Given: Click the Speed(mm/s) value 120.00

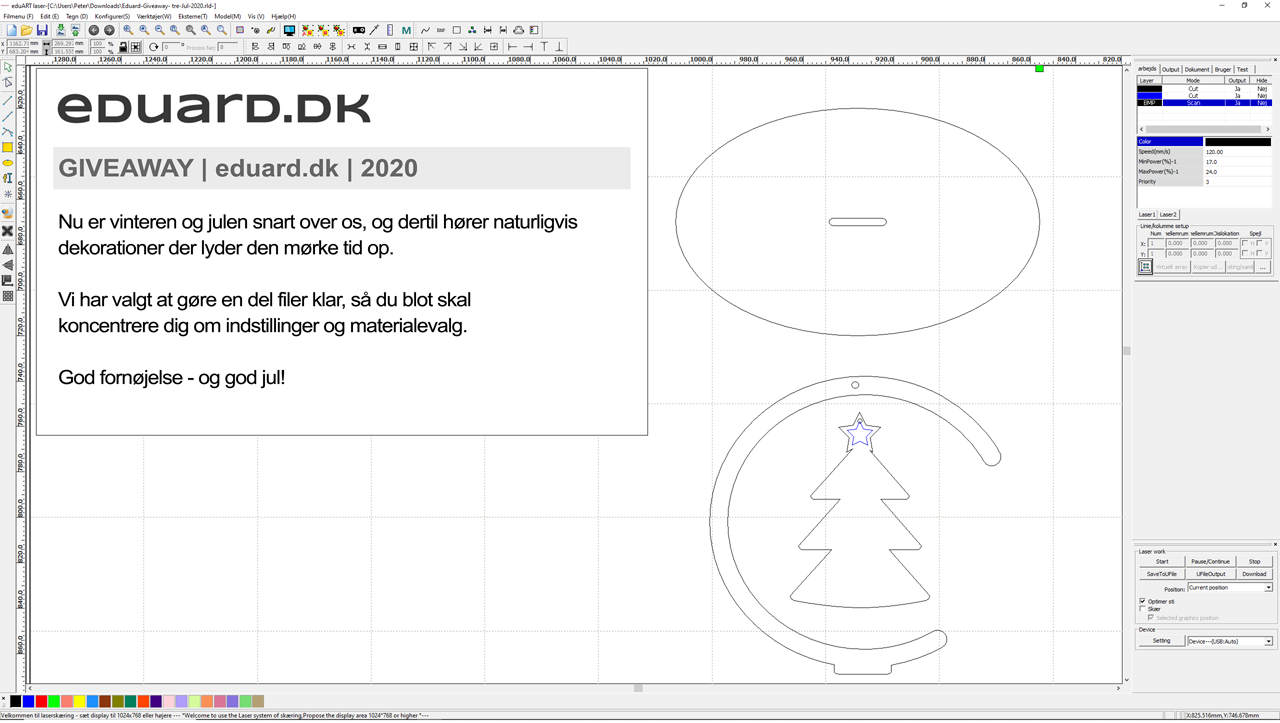Looking at the screenshot, I should pyautogui.click(x=1238, y=152).
